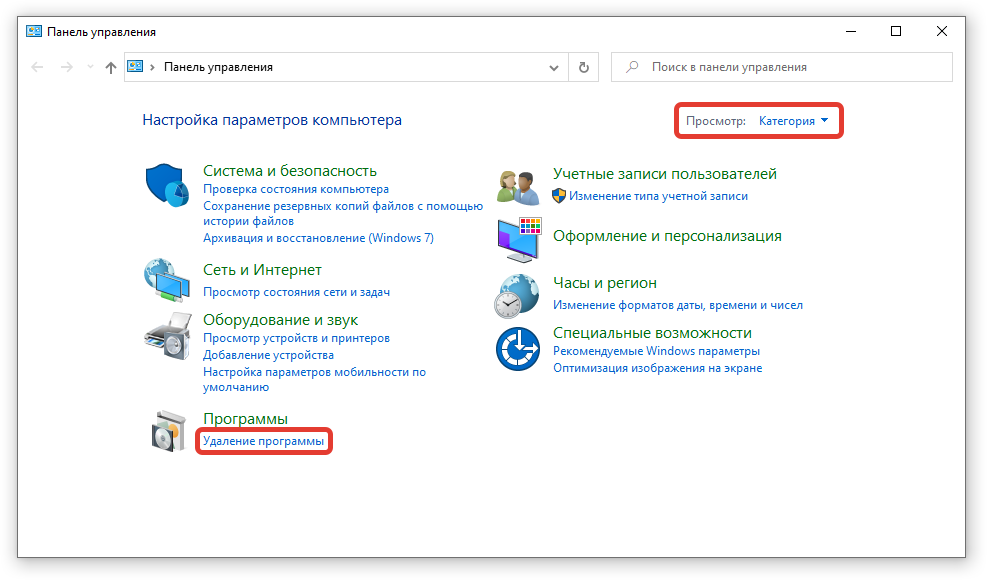Viewport: 987px width, 580px height.
Task: Open Специальные возможности category
Action: [652, 333]
